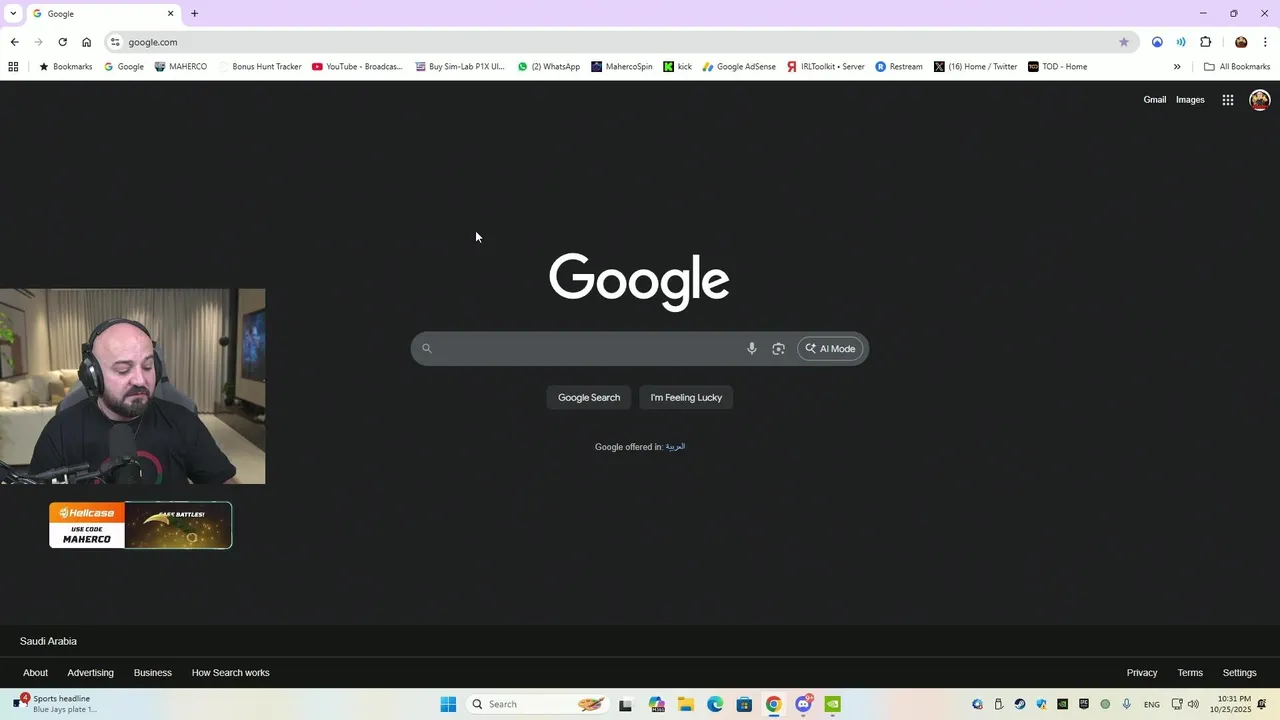Open Microsoft Store from the taskbar

click(x=744, y=704)
